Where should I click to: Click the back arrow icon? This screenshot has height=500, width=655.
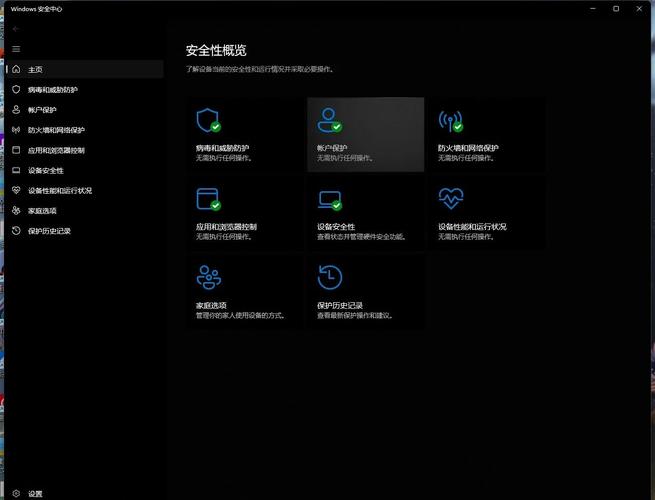(x=16, y=29)
